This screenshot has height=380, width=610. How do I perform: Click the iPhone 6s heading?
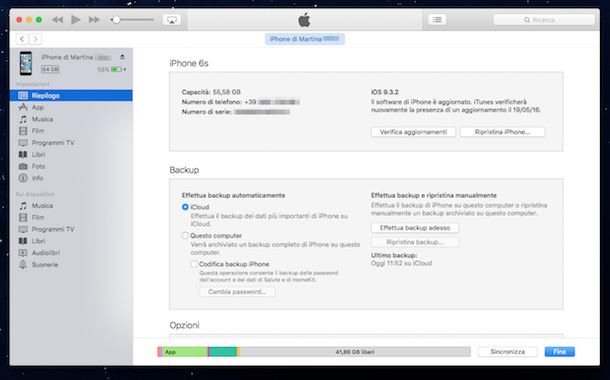pos(189,63)
